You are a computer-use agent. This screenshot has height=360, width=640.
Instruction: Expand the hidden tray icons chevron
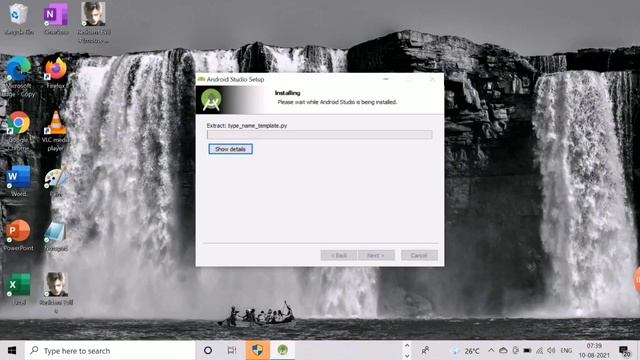point(491,351)
